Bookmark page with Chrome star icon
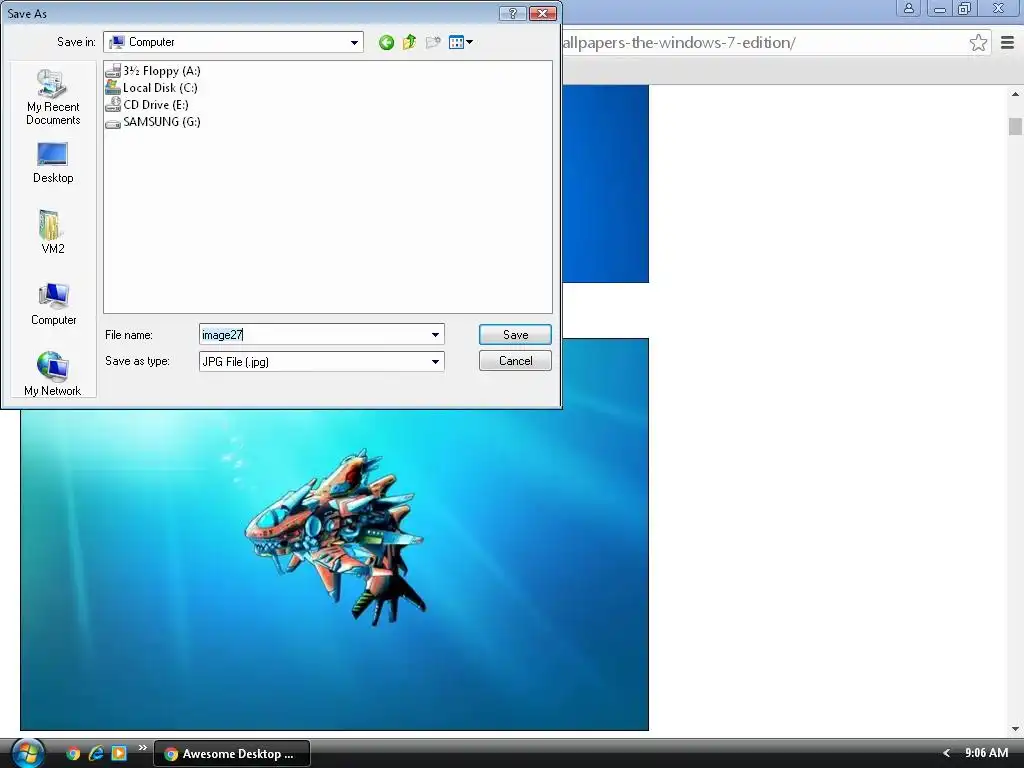Viewport: 1024px width, 768px height. (978, 43)
